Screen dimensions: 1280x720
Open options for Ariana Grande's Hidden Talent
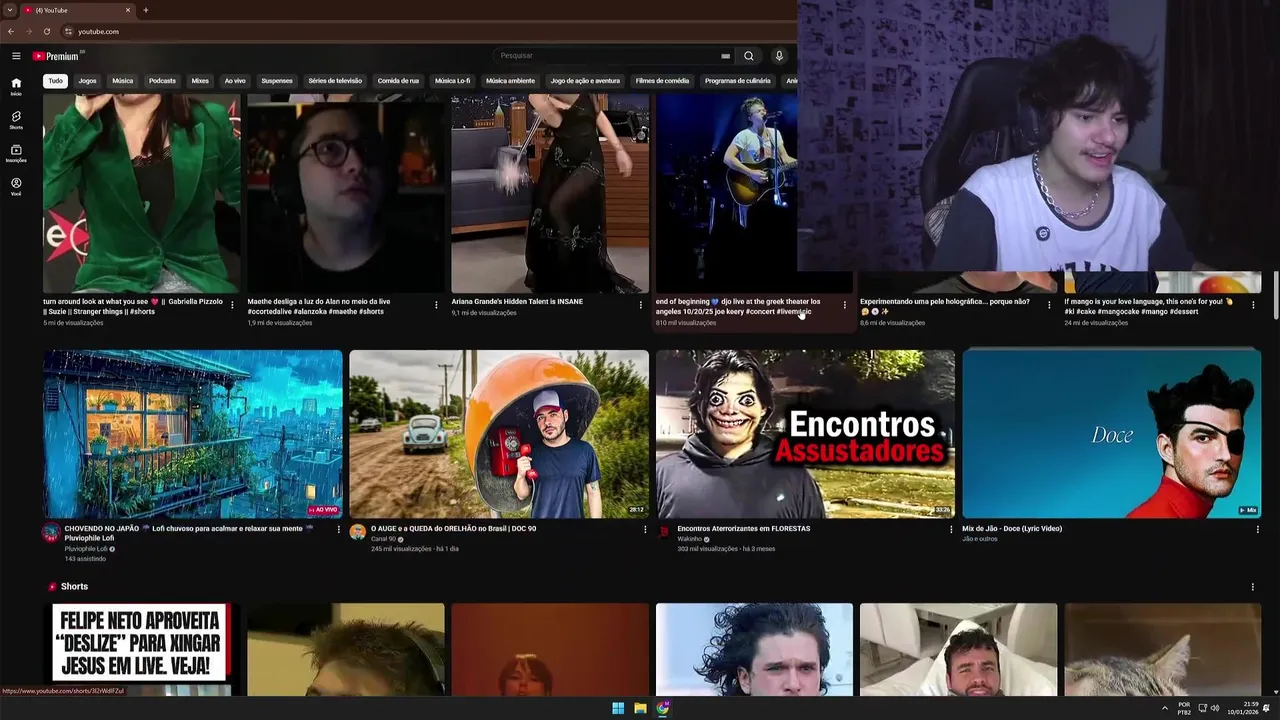(x=641, y=305)
